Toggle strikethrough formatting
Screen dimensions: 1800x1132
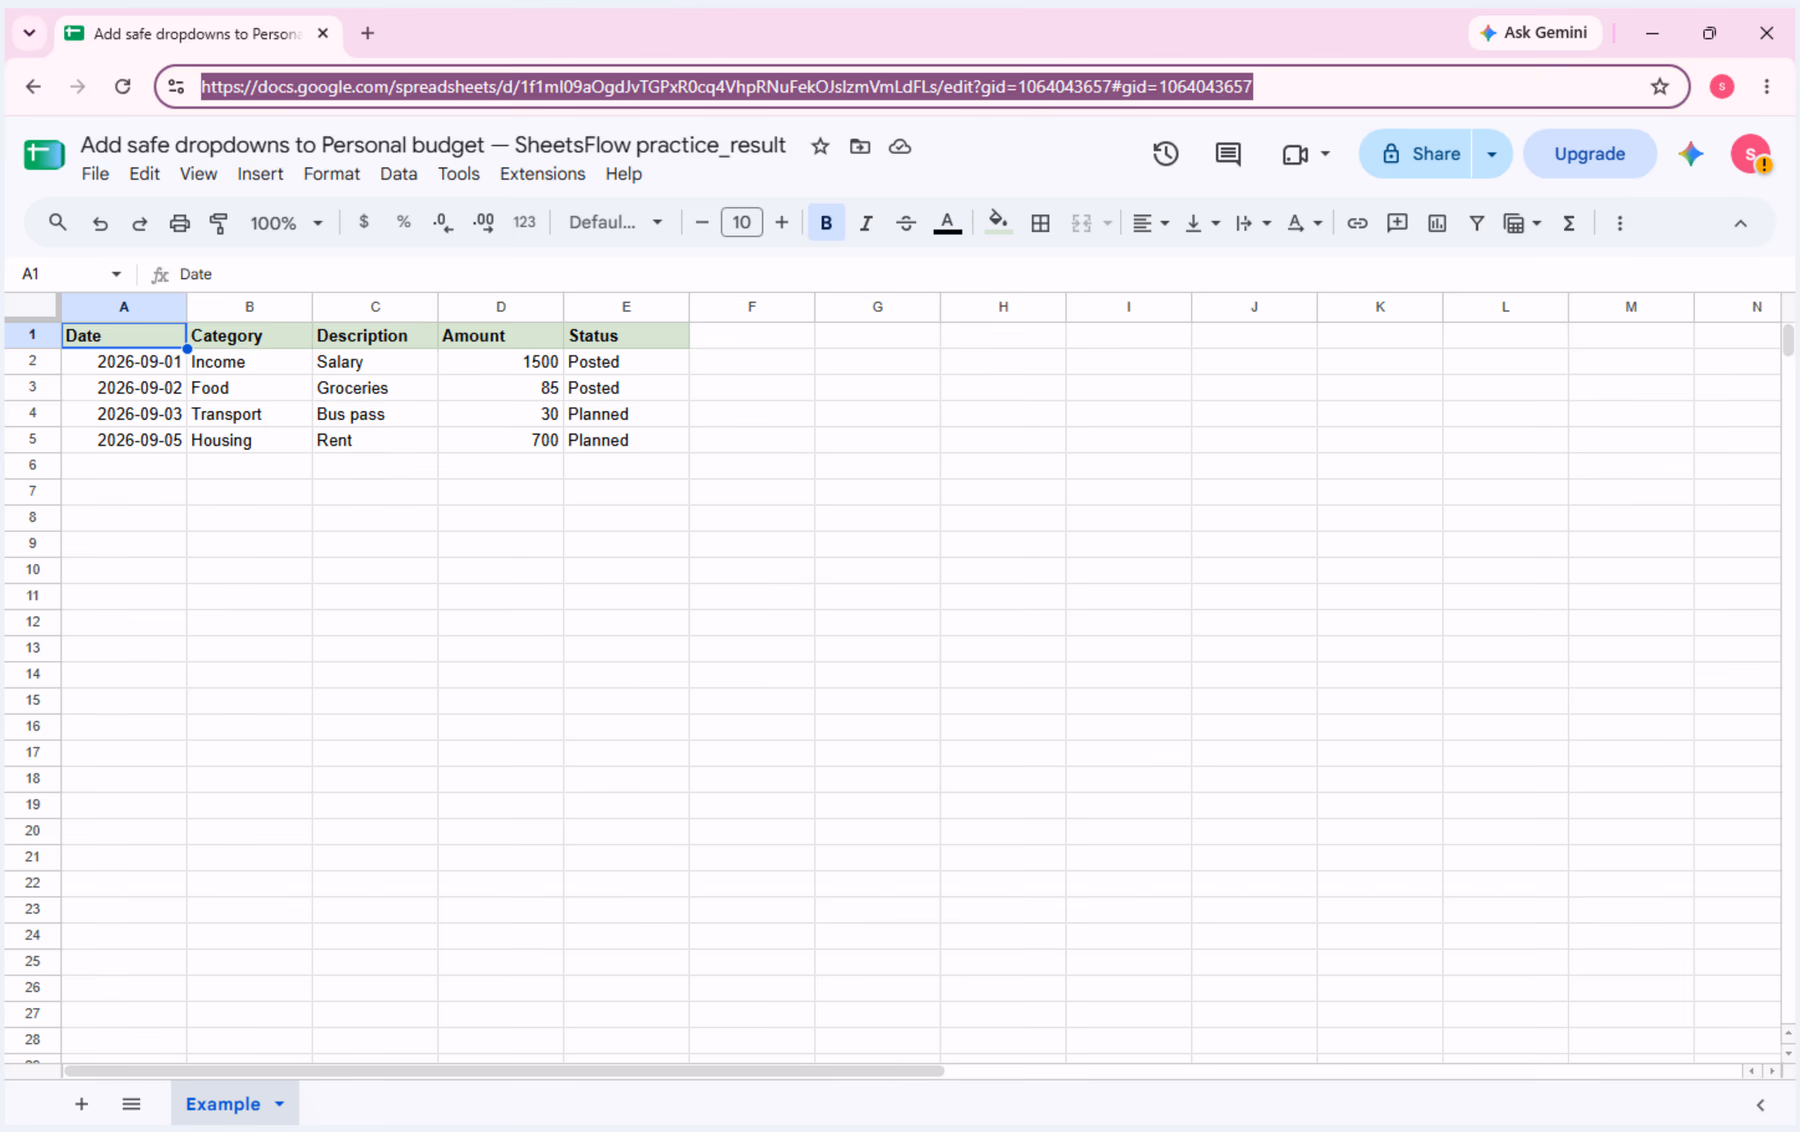(906, 223)
